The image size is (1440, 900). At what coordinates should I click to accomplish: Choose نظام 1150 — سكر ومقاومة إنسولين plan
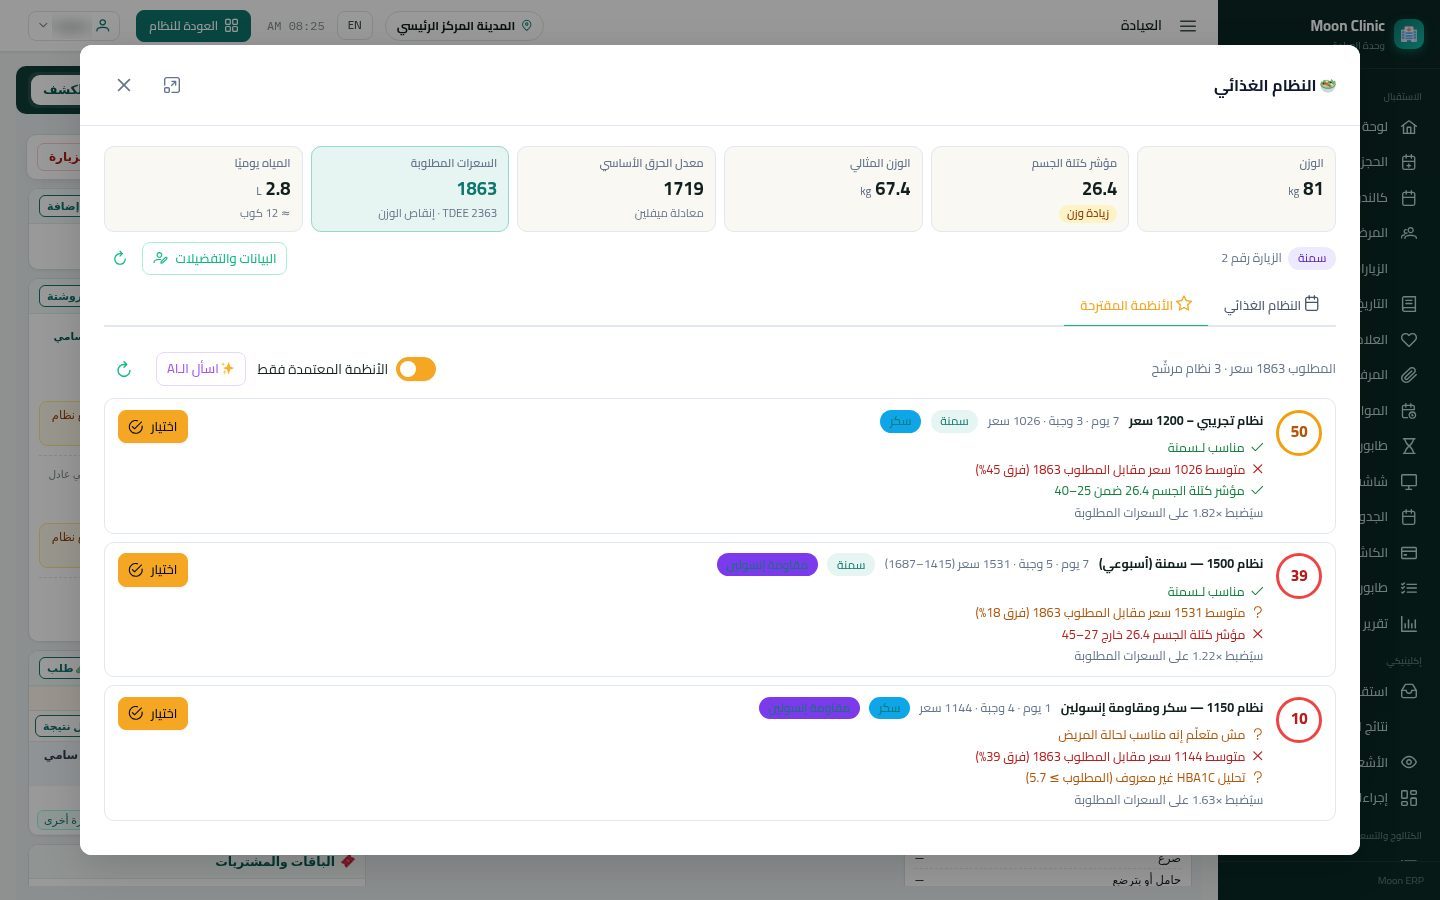153,713
